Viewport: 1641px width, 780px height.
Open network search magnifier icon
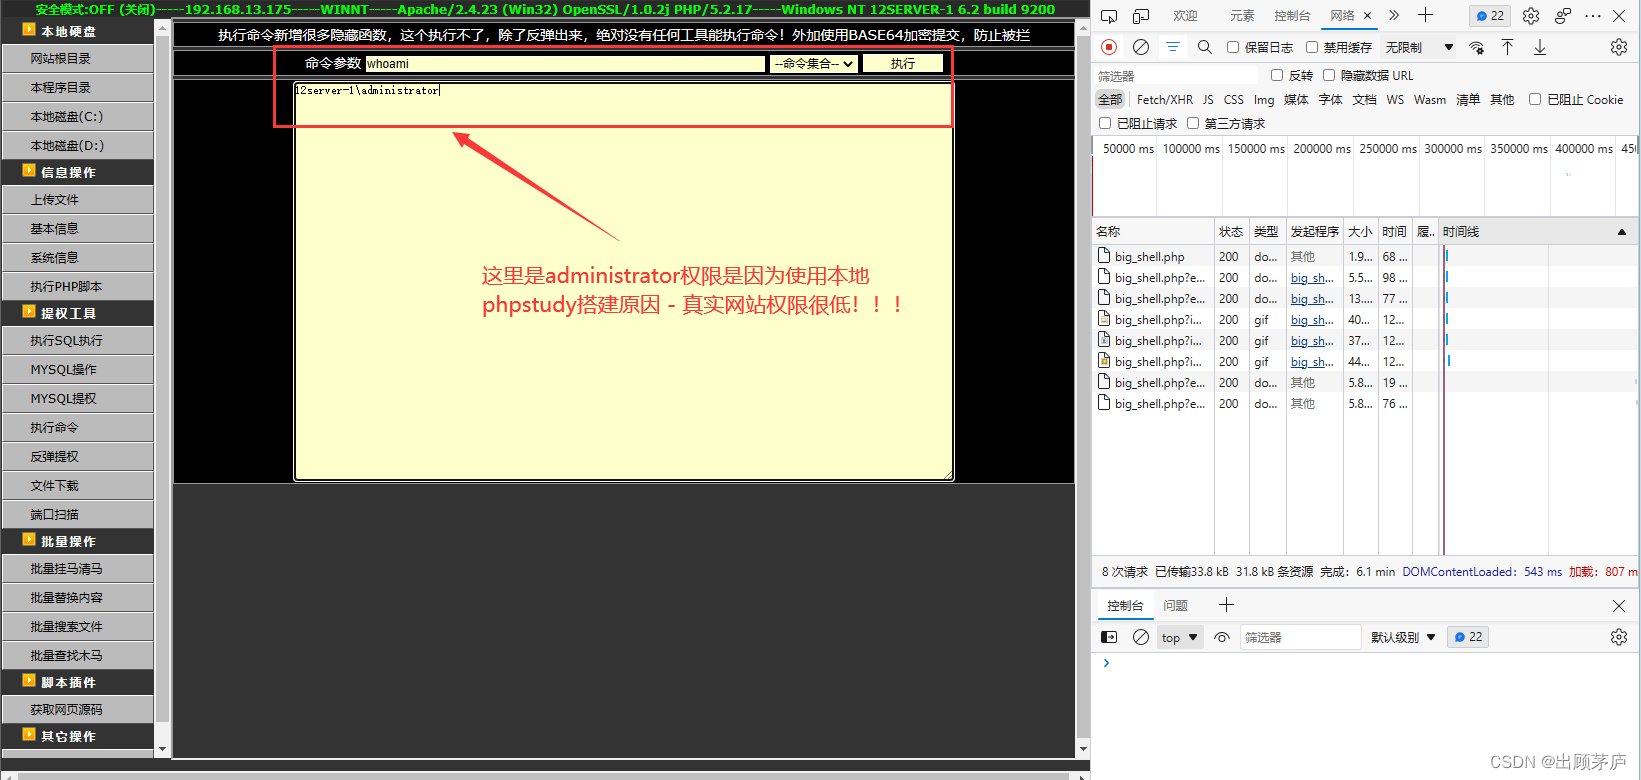(1205, 47)
